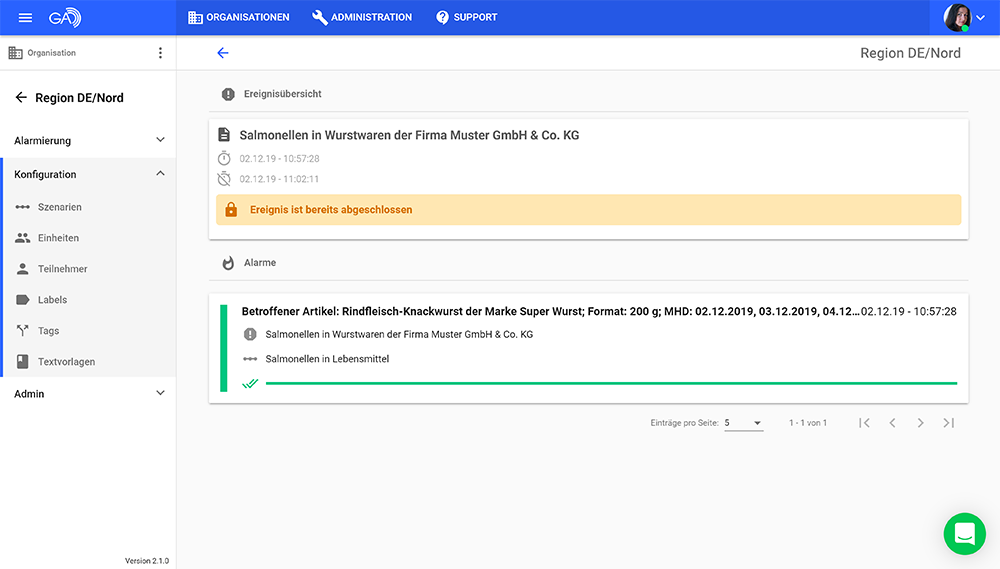Jump to the last page of alarms
Image resolution: width=1000 pixels, height=569 pixels.
[948, 423]
